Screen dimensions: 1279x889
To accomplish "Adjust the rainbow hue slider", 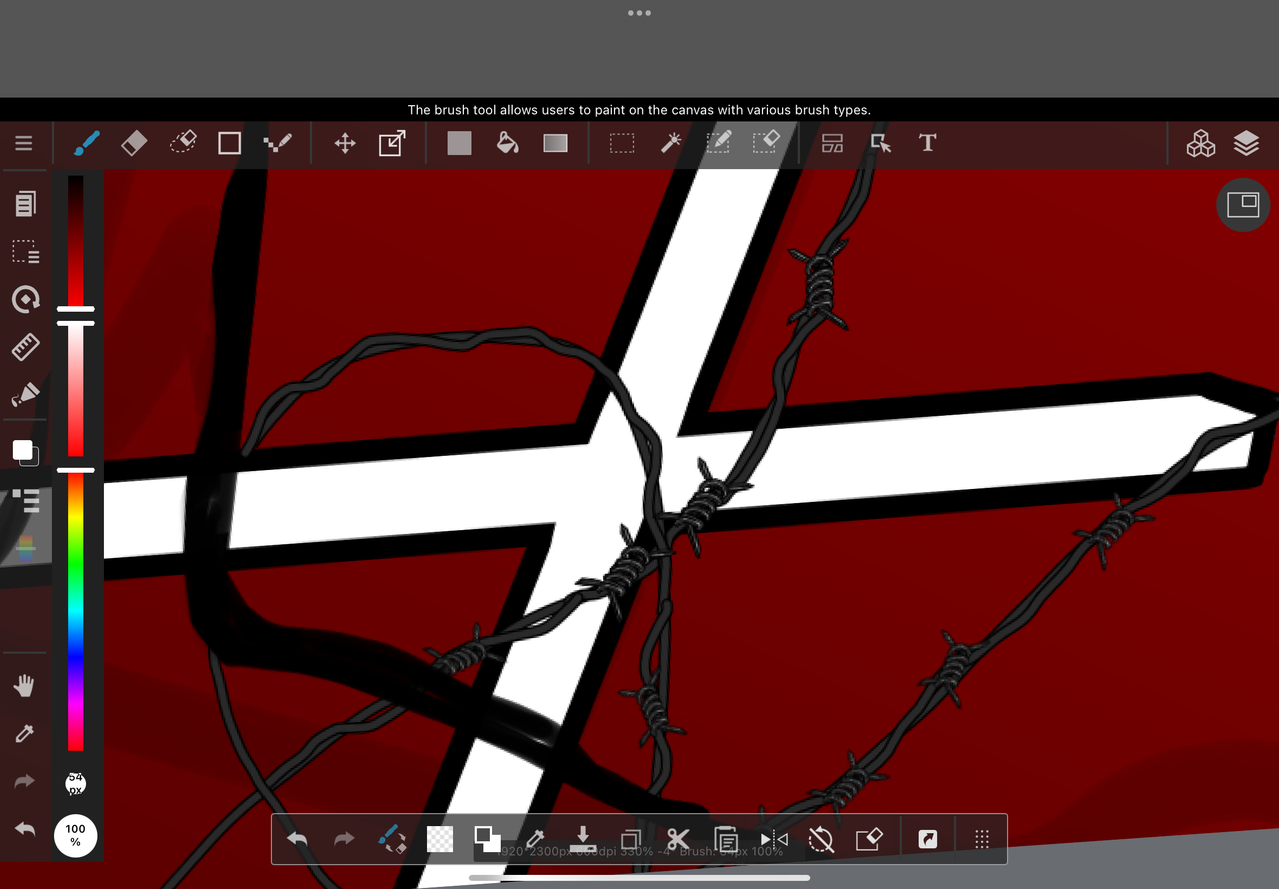I will (75, 612).
